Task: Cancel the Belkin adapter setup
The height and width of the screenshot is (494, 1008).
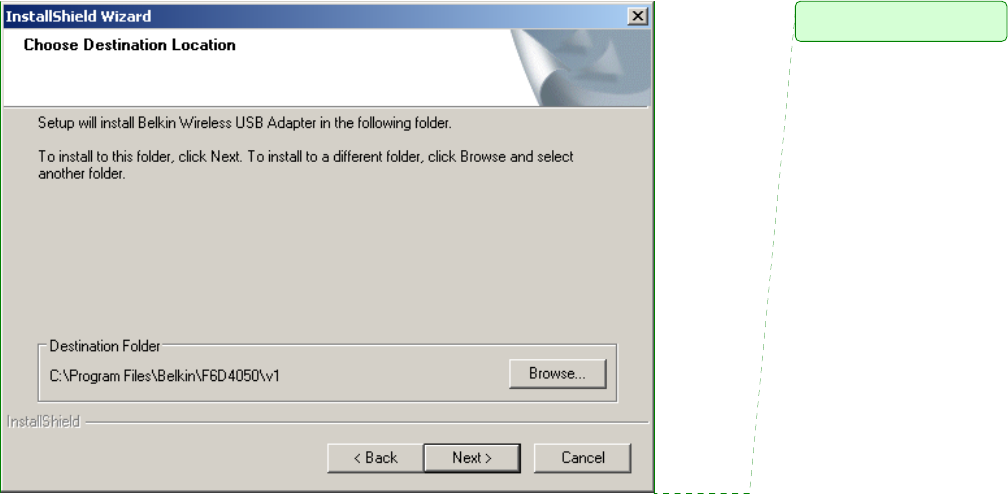Action: click(582, 458)
